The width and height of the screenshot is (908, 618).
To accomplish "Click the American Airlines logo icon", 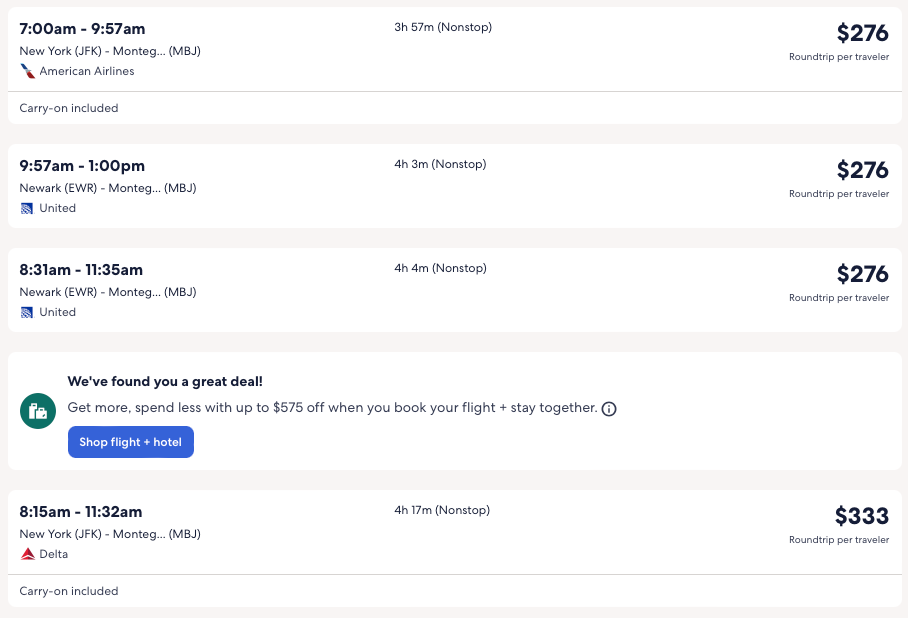I will 27,71.
